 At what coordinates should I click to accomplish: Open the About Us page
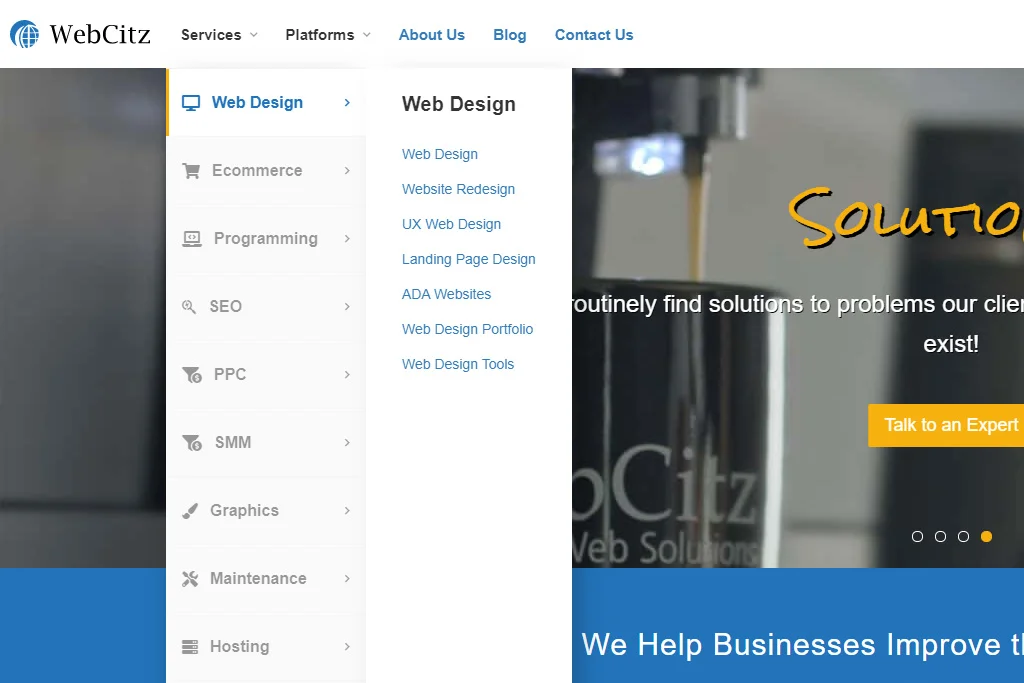click(432, 35)
